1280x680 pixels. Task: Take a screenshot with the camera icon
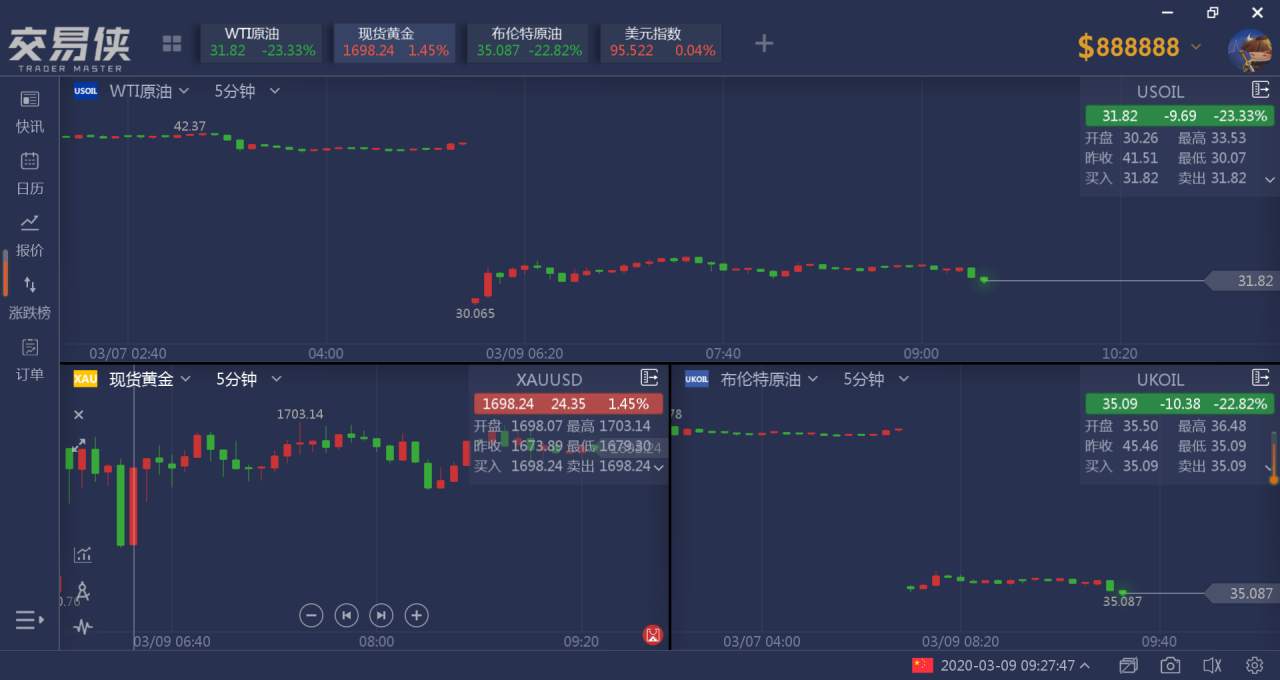pos(1170,665)
